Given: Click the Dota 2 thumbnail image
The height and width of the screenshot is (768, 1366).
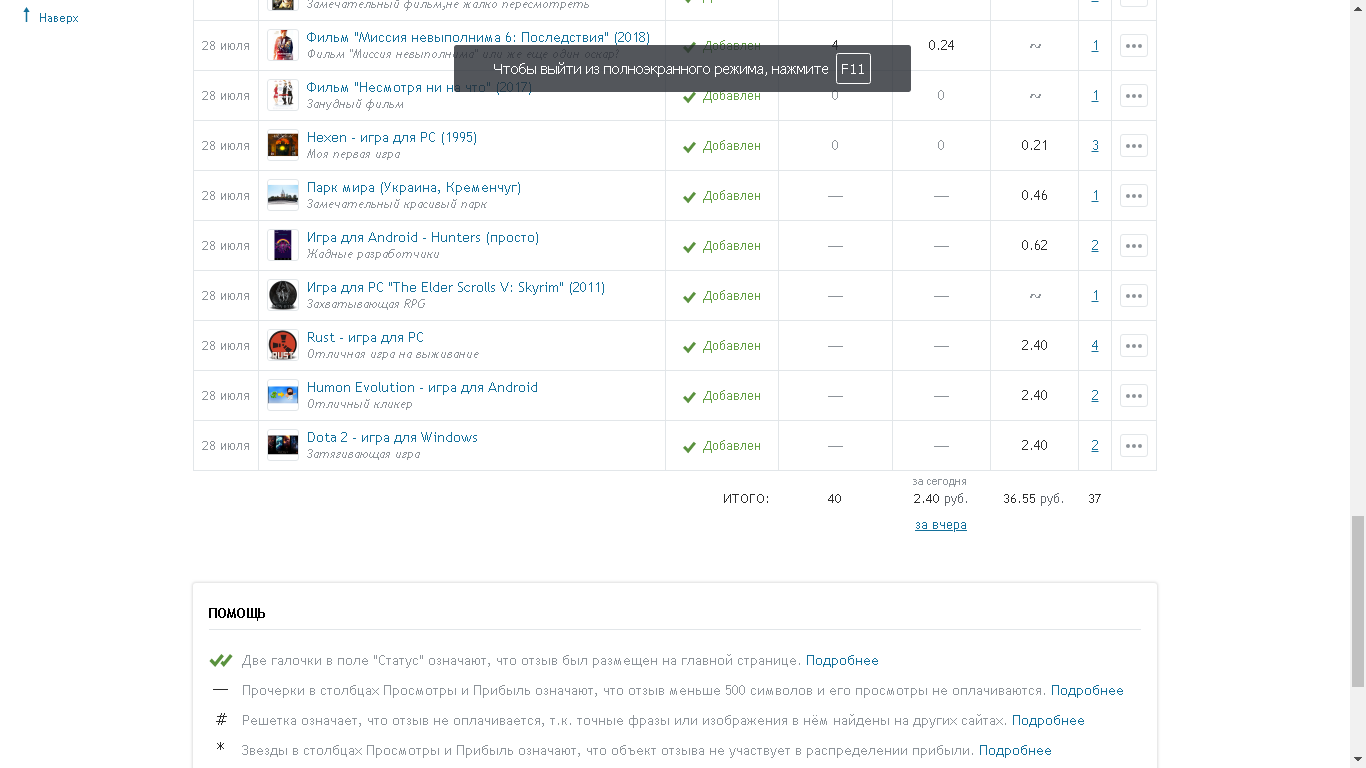Looking at the screenshot, I should coord(283,446).
